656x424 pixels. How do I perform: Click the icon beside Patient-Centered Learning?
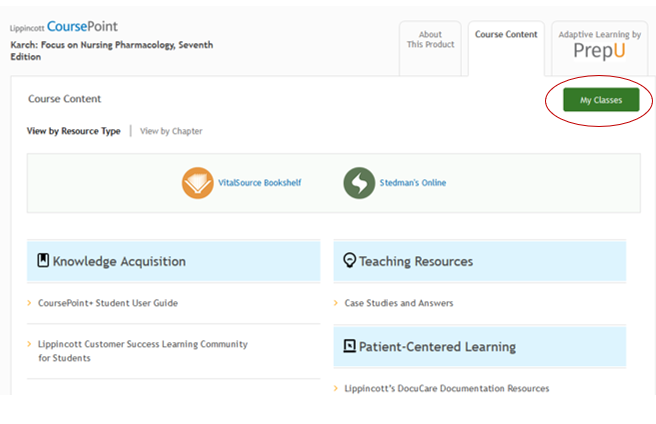(x=349, y=347)
